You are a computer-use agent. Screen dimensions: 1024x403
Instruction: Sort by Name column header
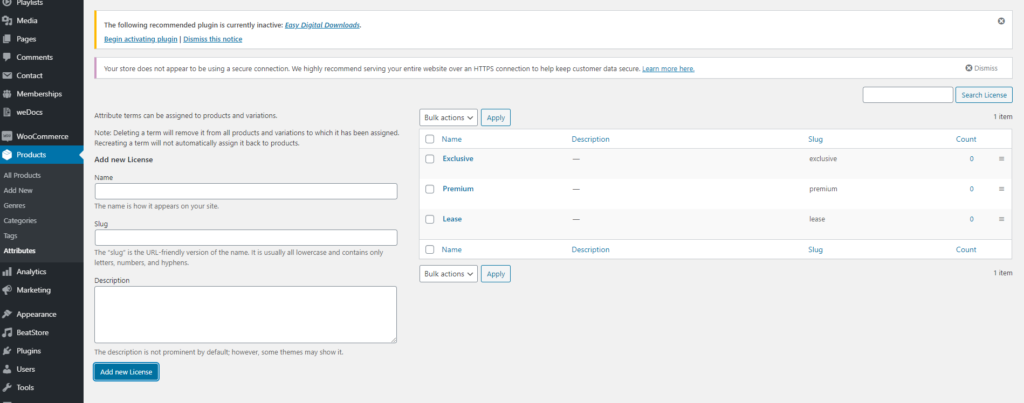pyautogui.click(x=451, y=139)
